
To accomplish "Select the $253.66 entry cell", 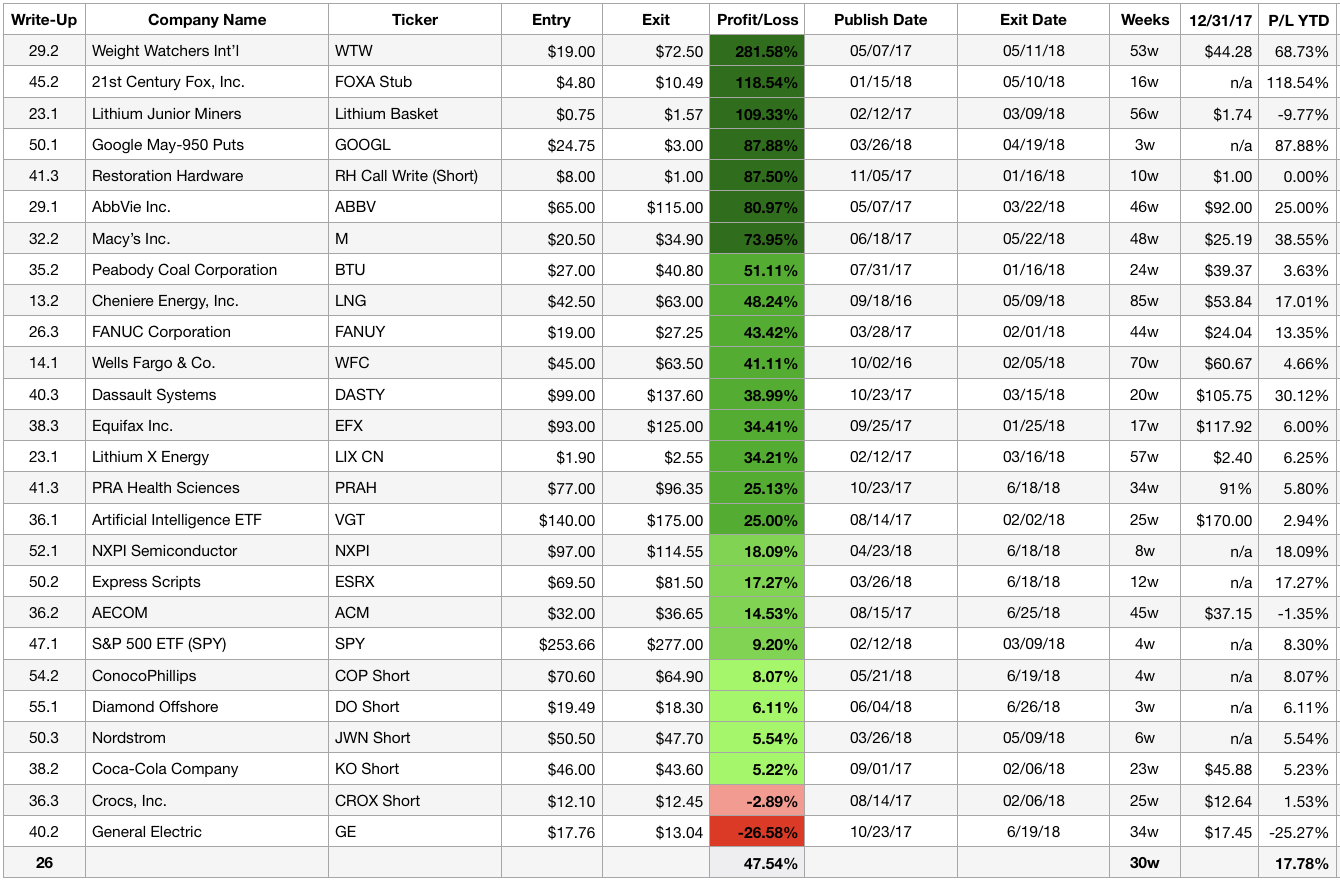I will click(x=552, y=645).
